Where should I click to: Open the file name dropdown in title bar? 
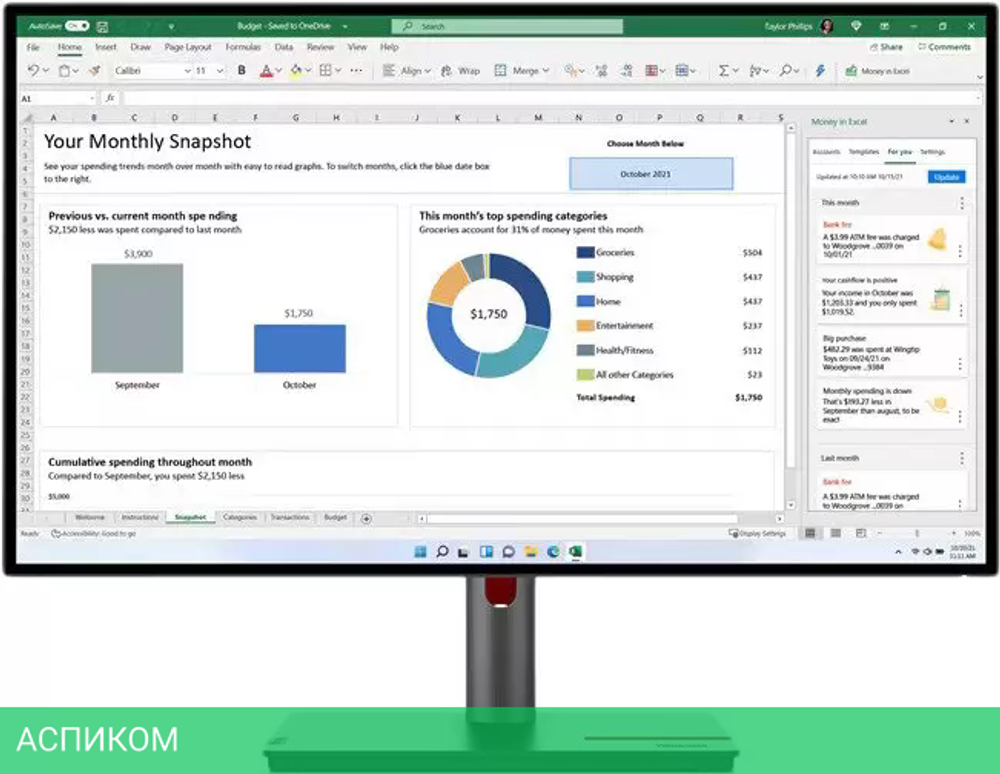click(x=345, y=27)
